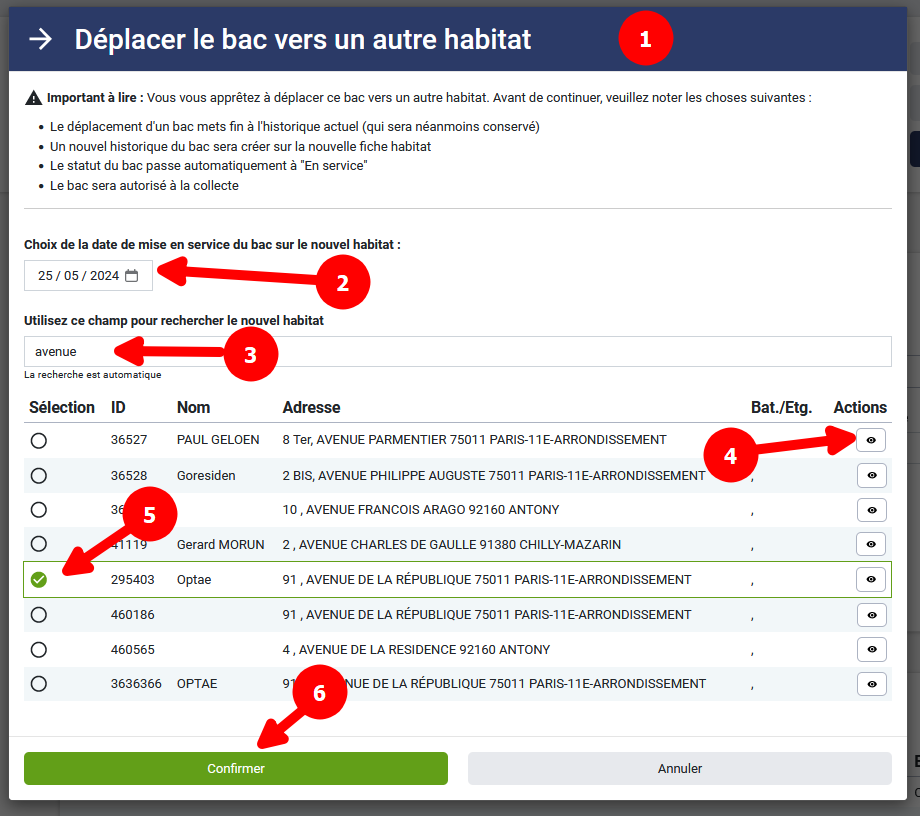Image resolution: width=920 pixels, height=816 pixels.
Task: Click the arrow icon in the dialog header
Action: 38,38
